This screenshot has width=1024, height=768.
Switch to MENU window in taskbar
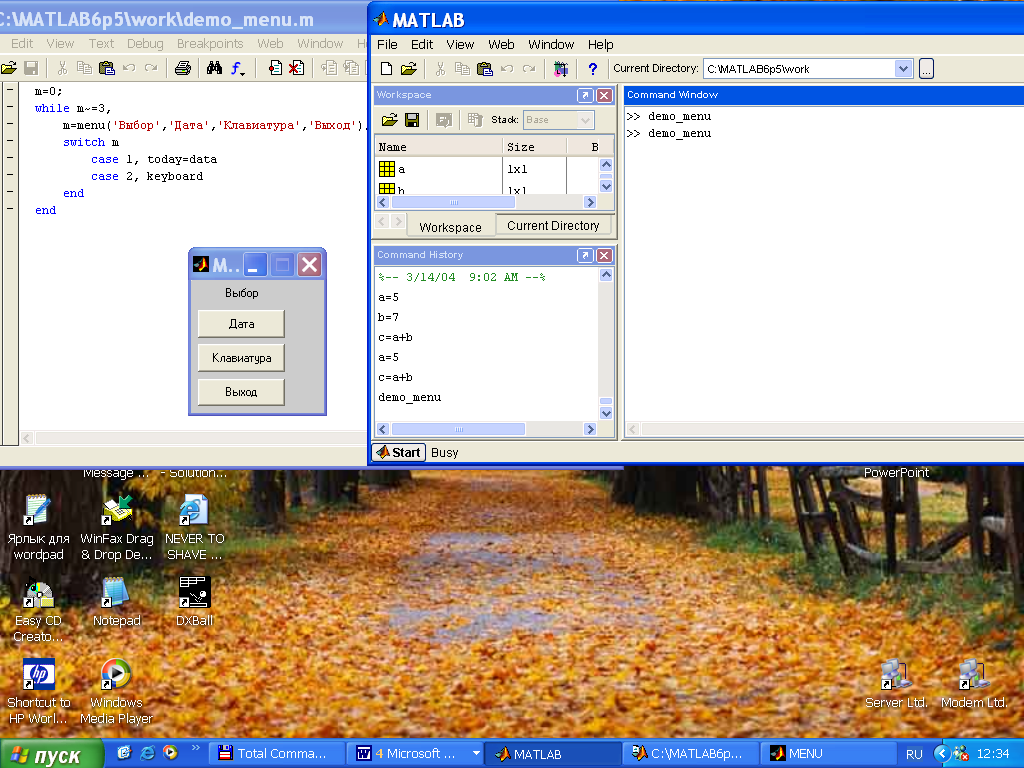[829, 754]
